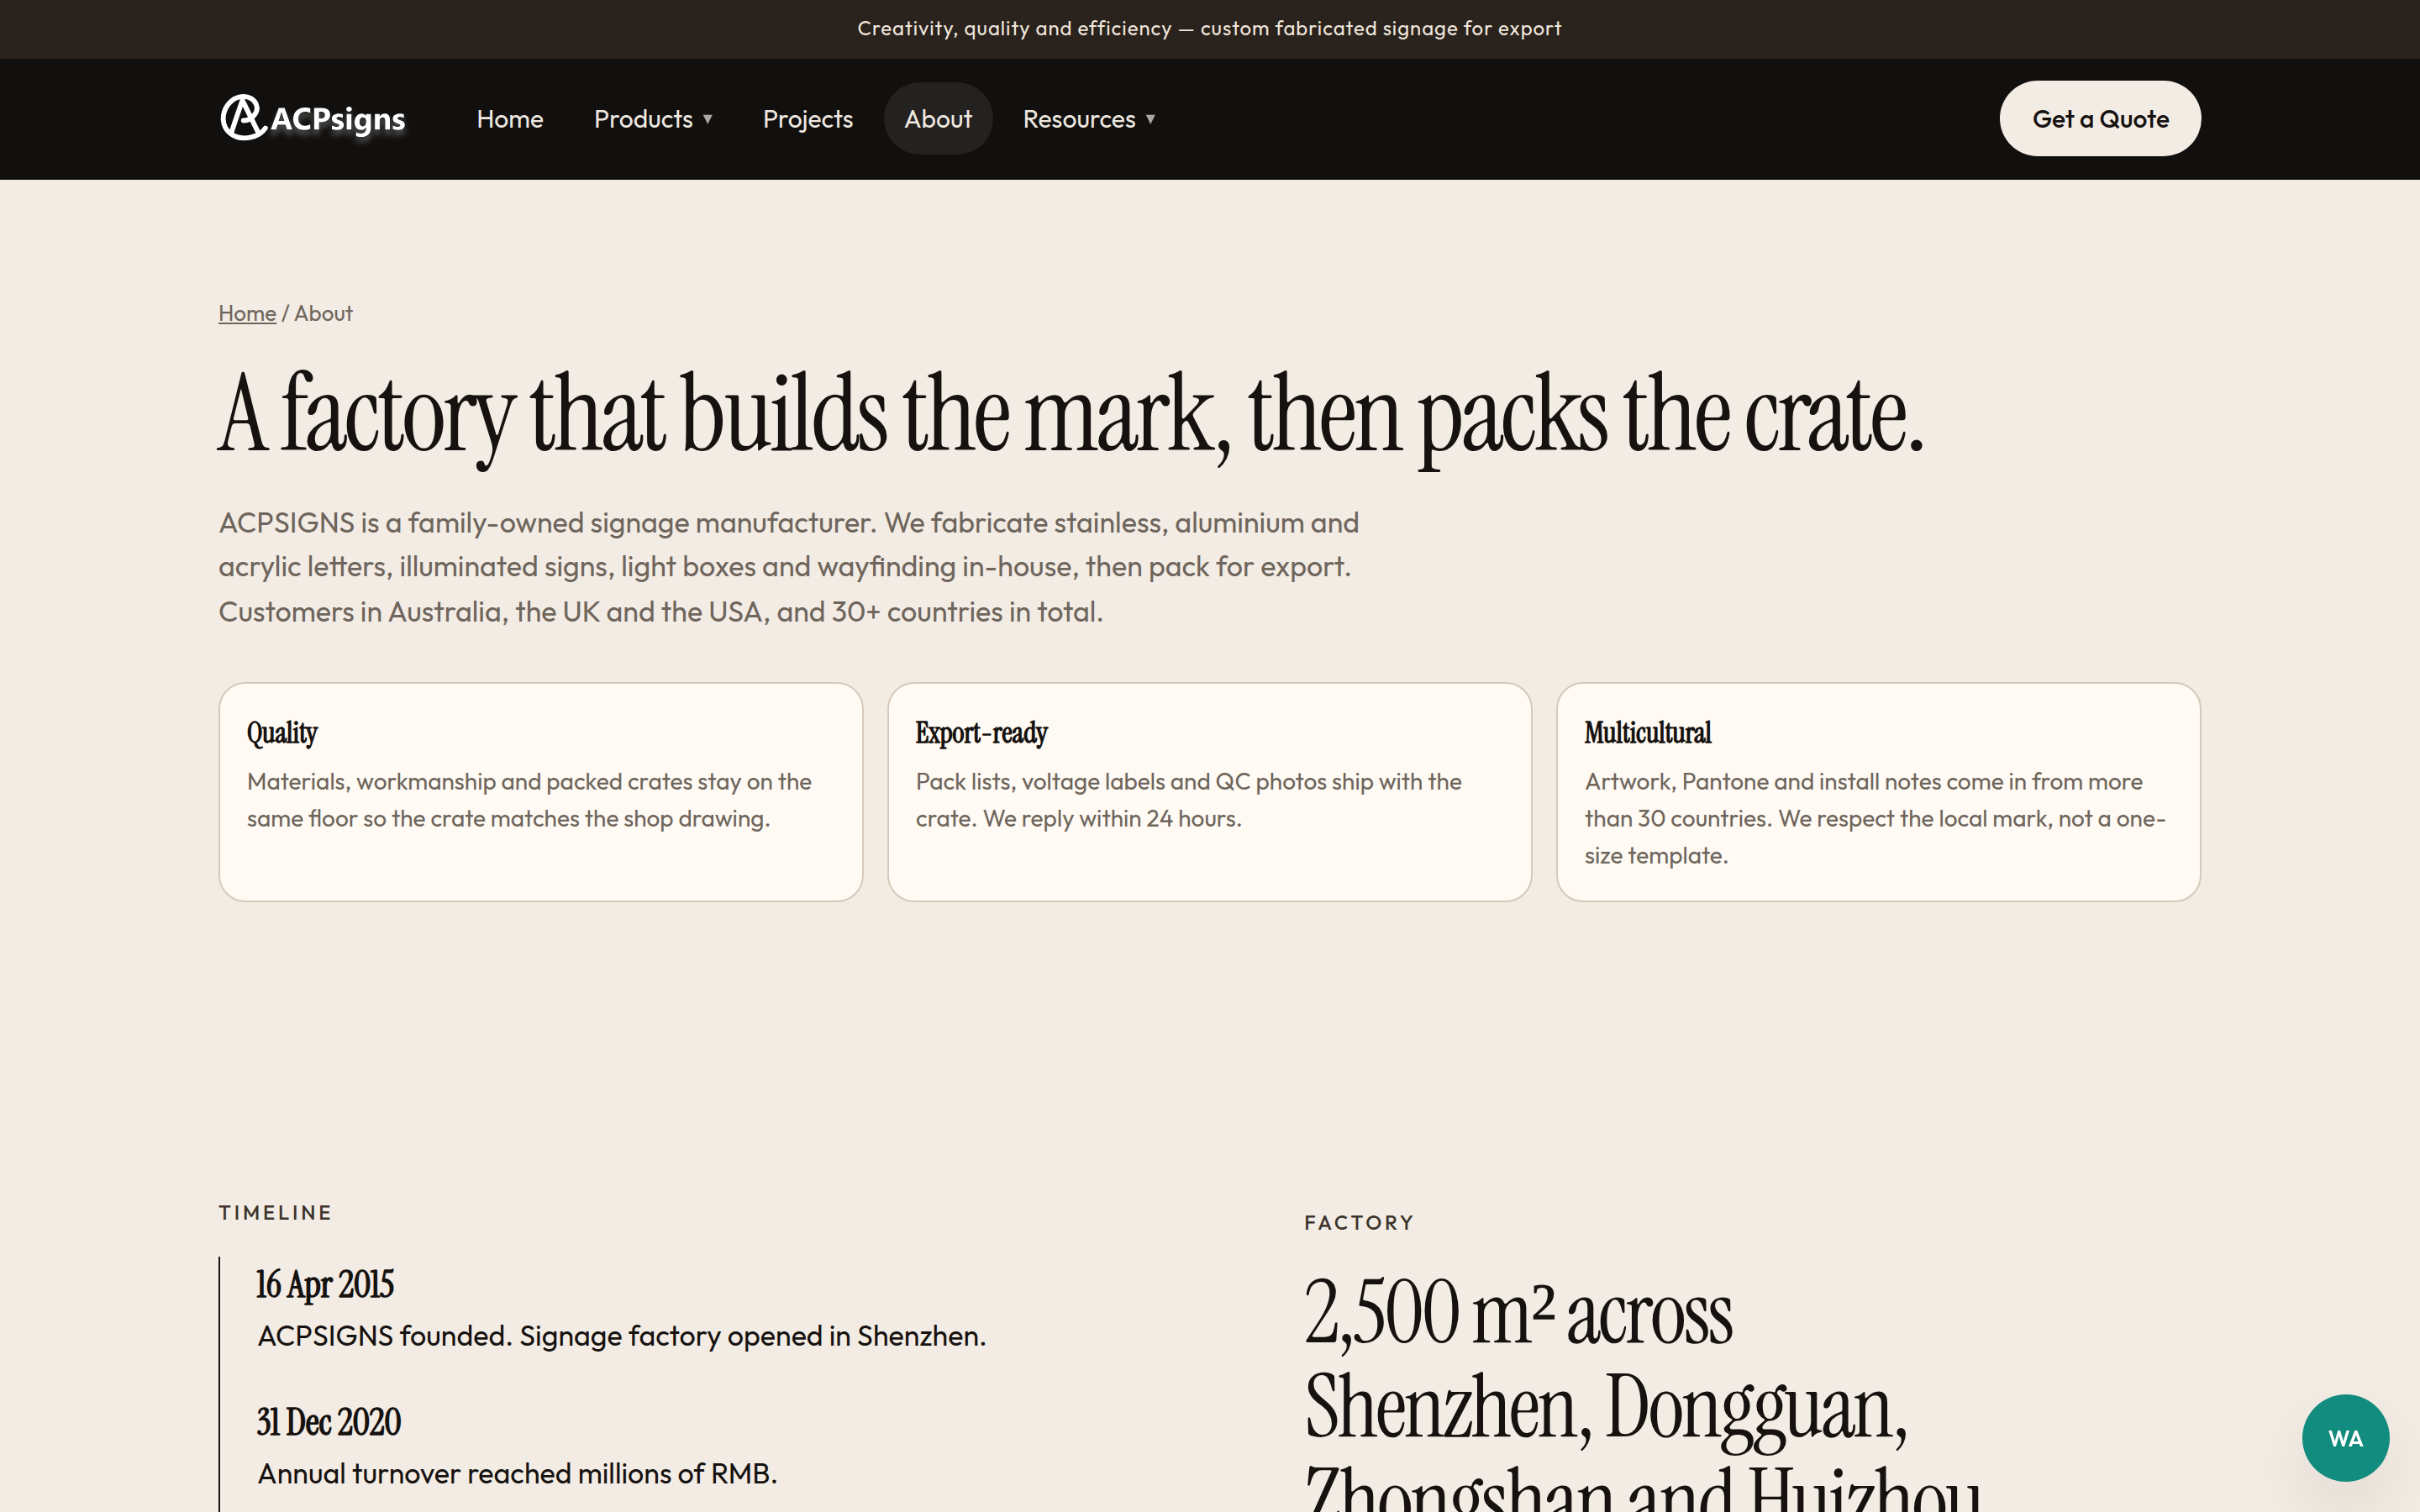The height and width of the screenshot is (1512, 2420).
Task: Click the 16 Apr 2015 timeline date
Action: [325, 1284]
